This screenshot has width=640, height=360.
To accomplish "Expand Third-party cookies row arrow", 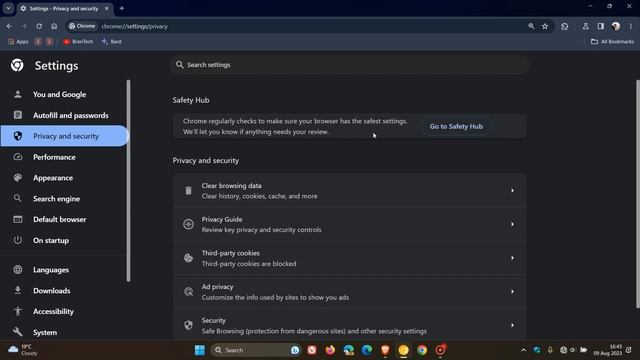I will (512, 258).
